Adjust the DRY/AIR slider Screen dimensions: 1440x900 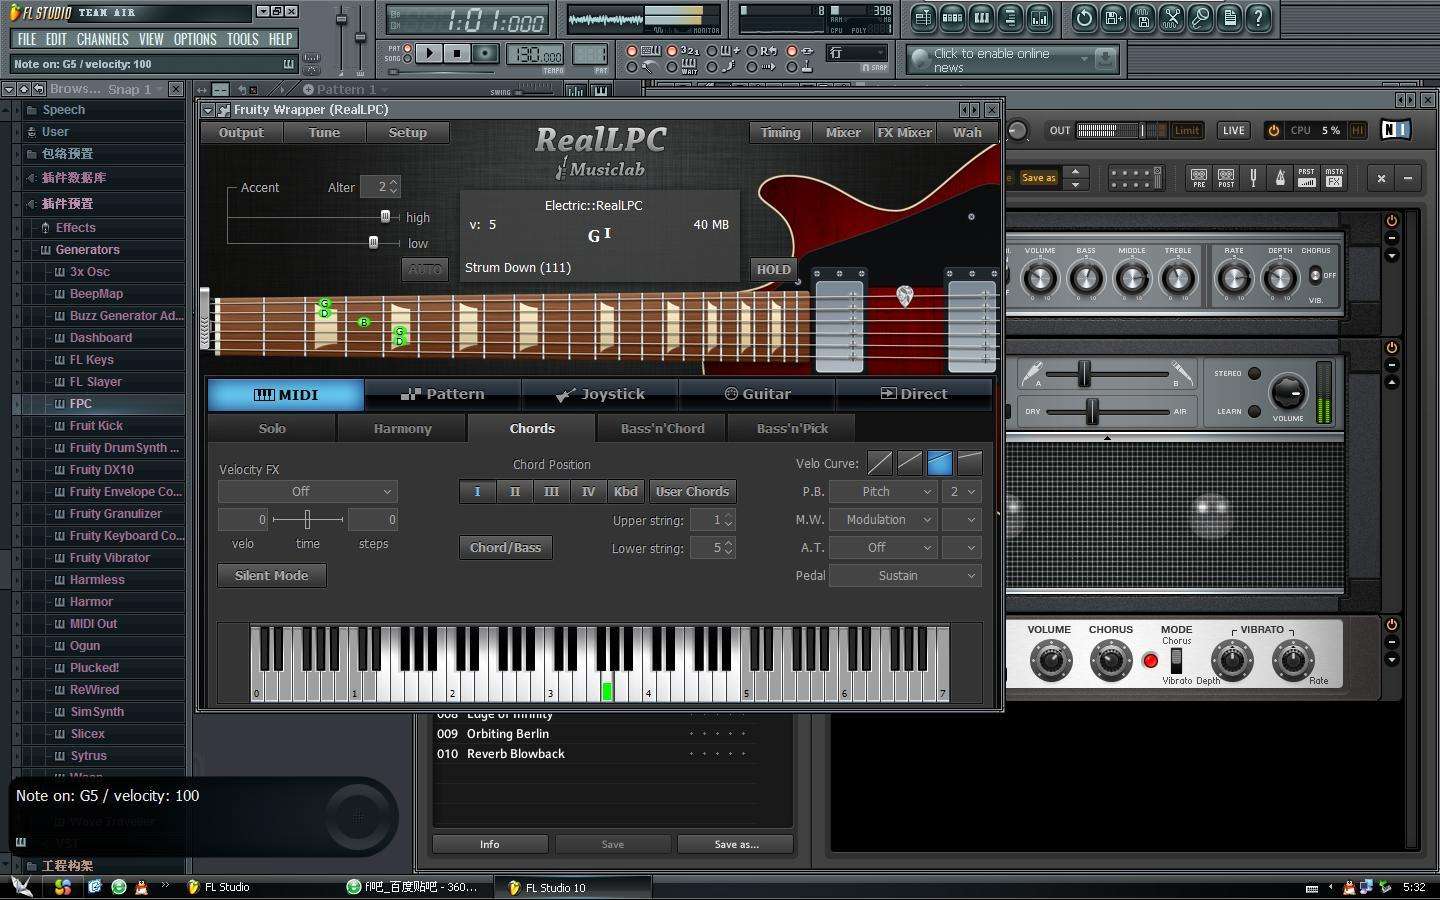(1092, 411)
